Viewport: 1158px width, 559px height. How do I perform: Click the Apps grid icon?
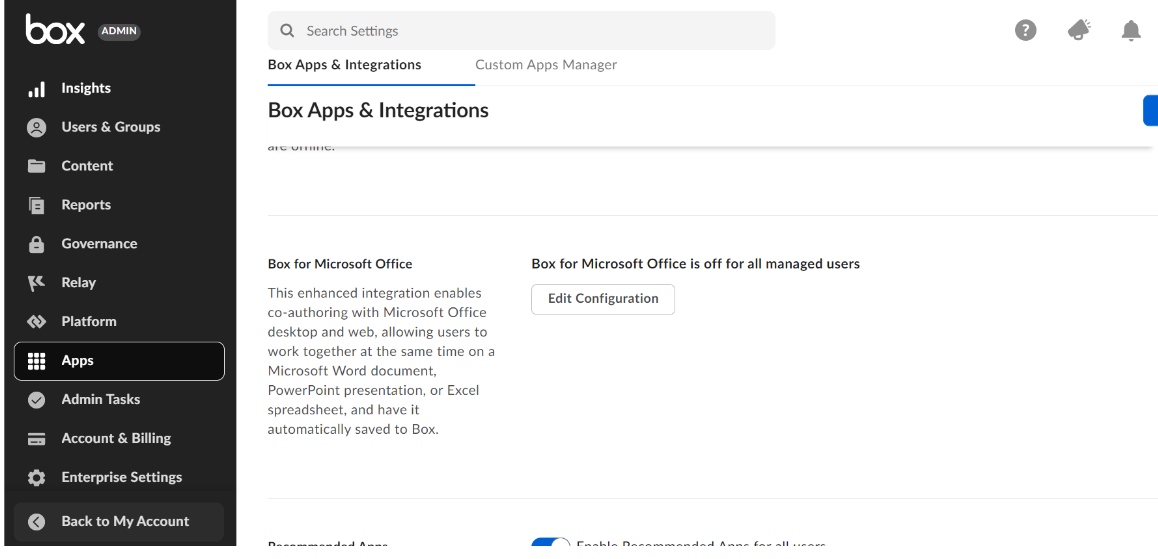[x=36, y=361]
